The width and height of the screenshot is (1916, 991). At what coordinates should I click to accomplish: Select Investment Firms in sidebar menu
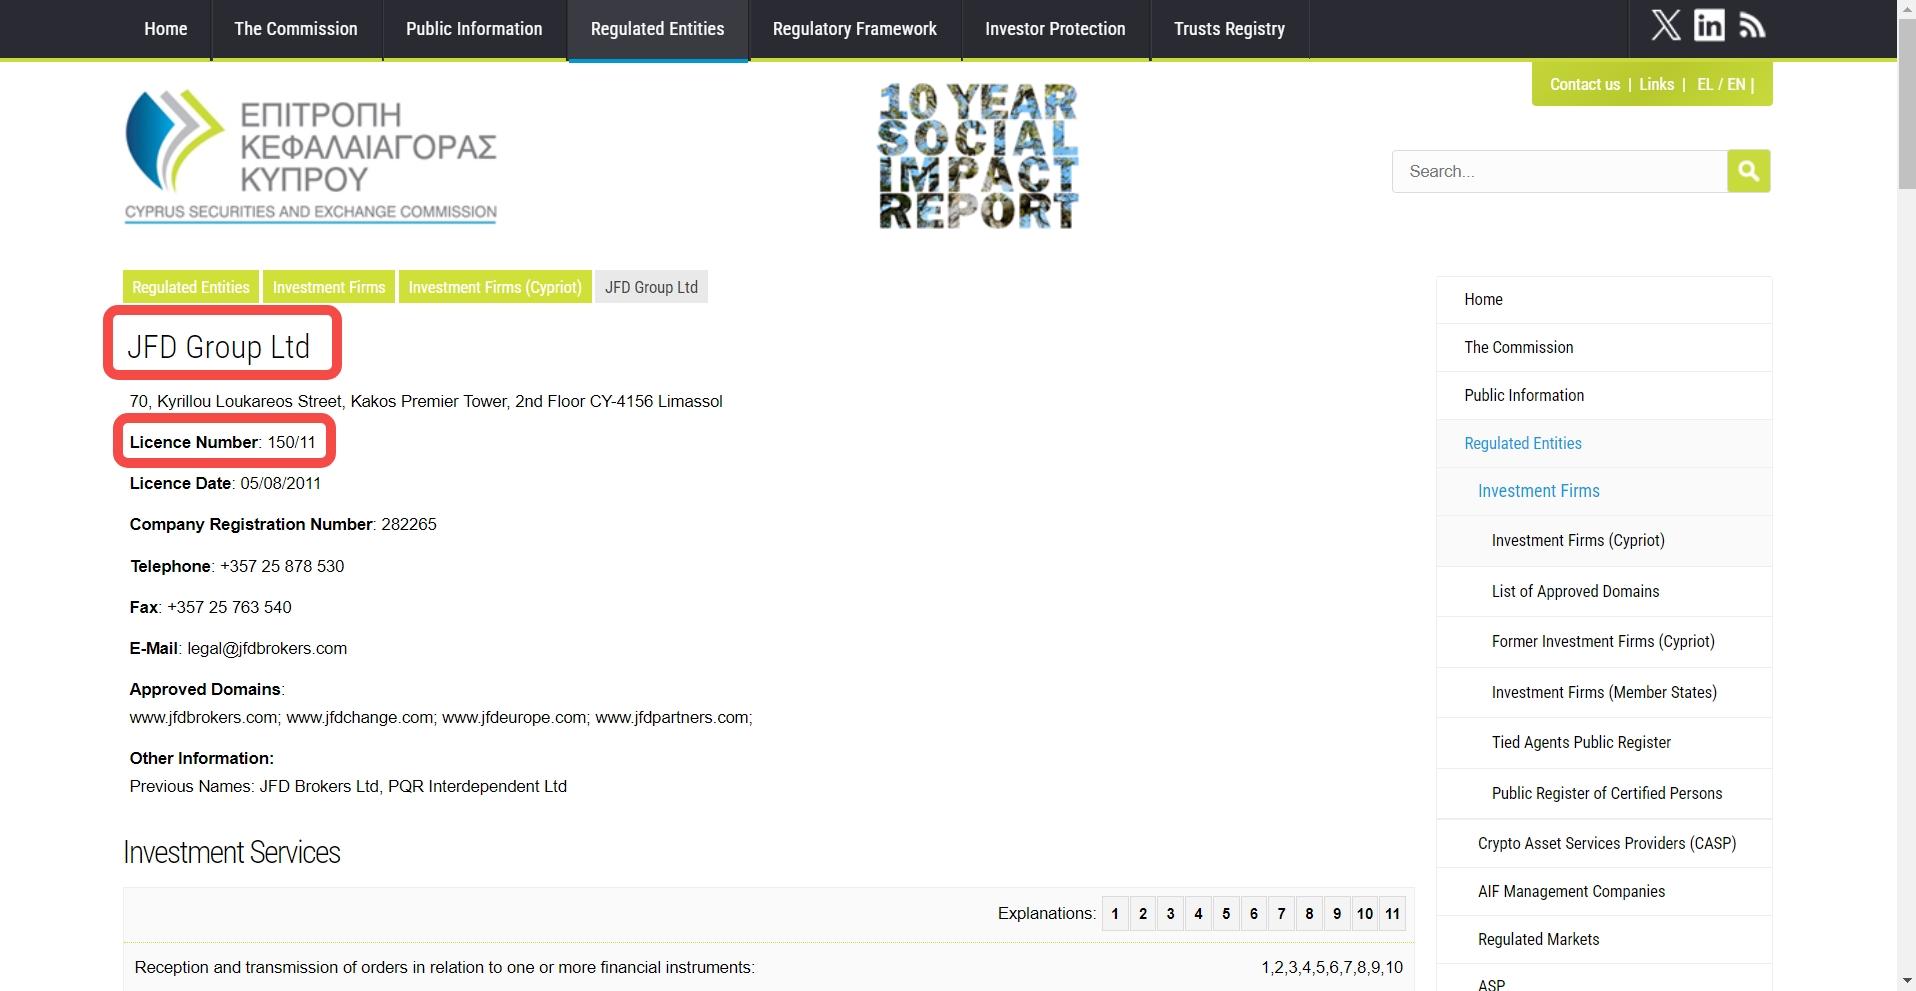[1604, 491]
